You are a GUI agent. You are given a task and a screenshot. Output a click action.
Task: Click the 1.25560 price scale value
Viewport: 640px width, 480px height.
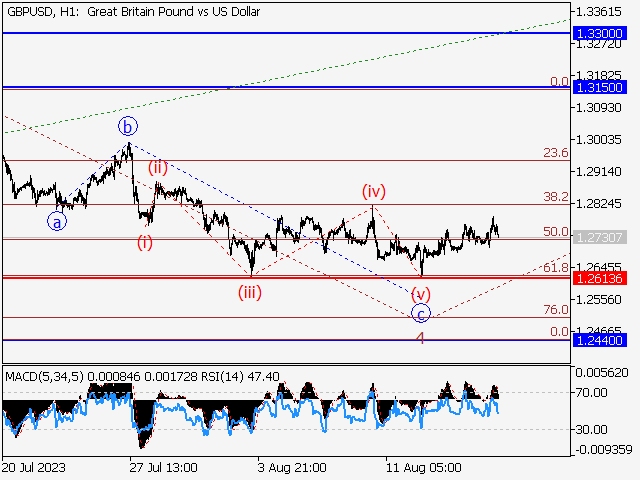pyautogui.click(x=598, y=300)
